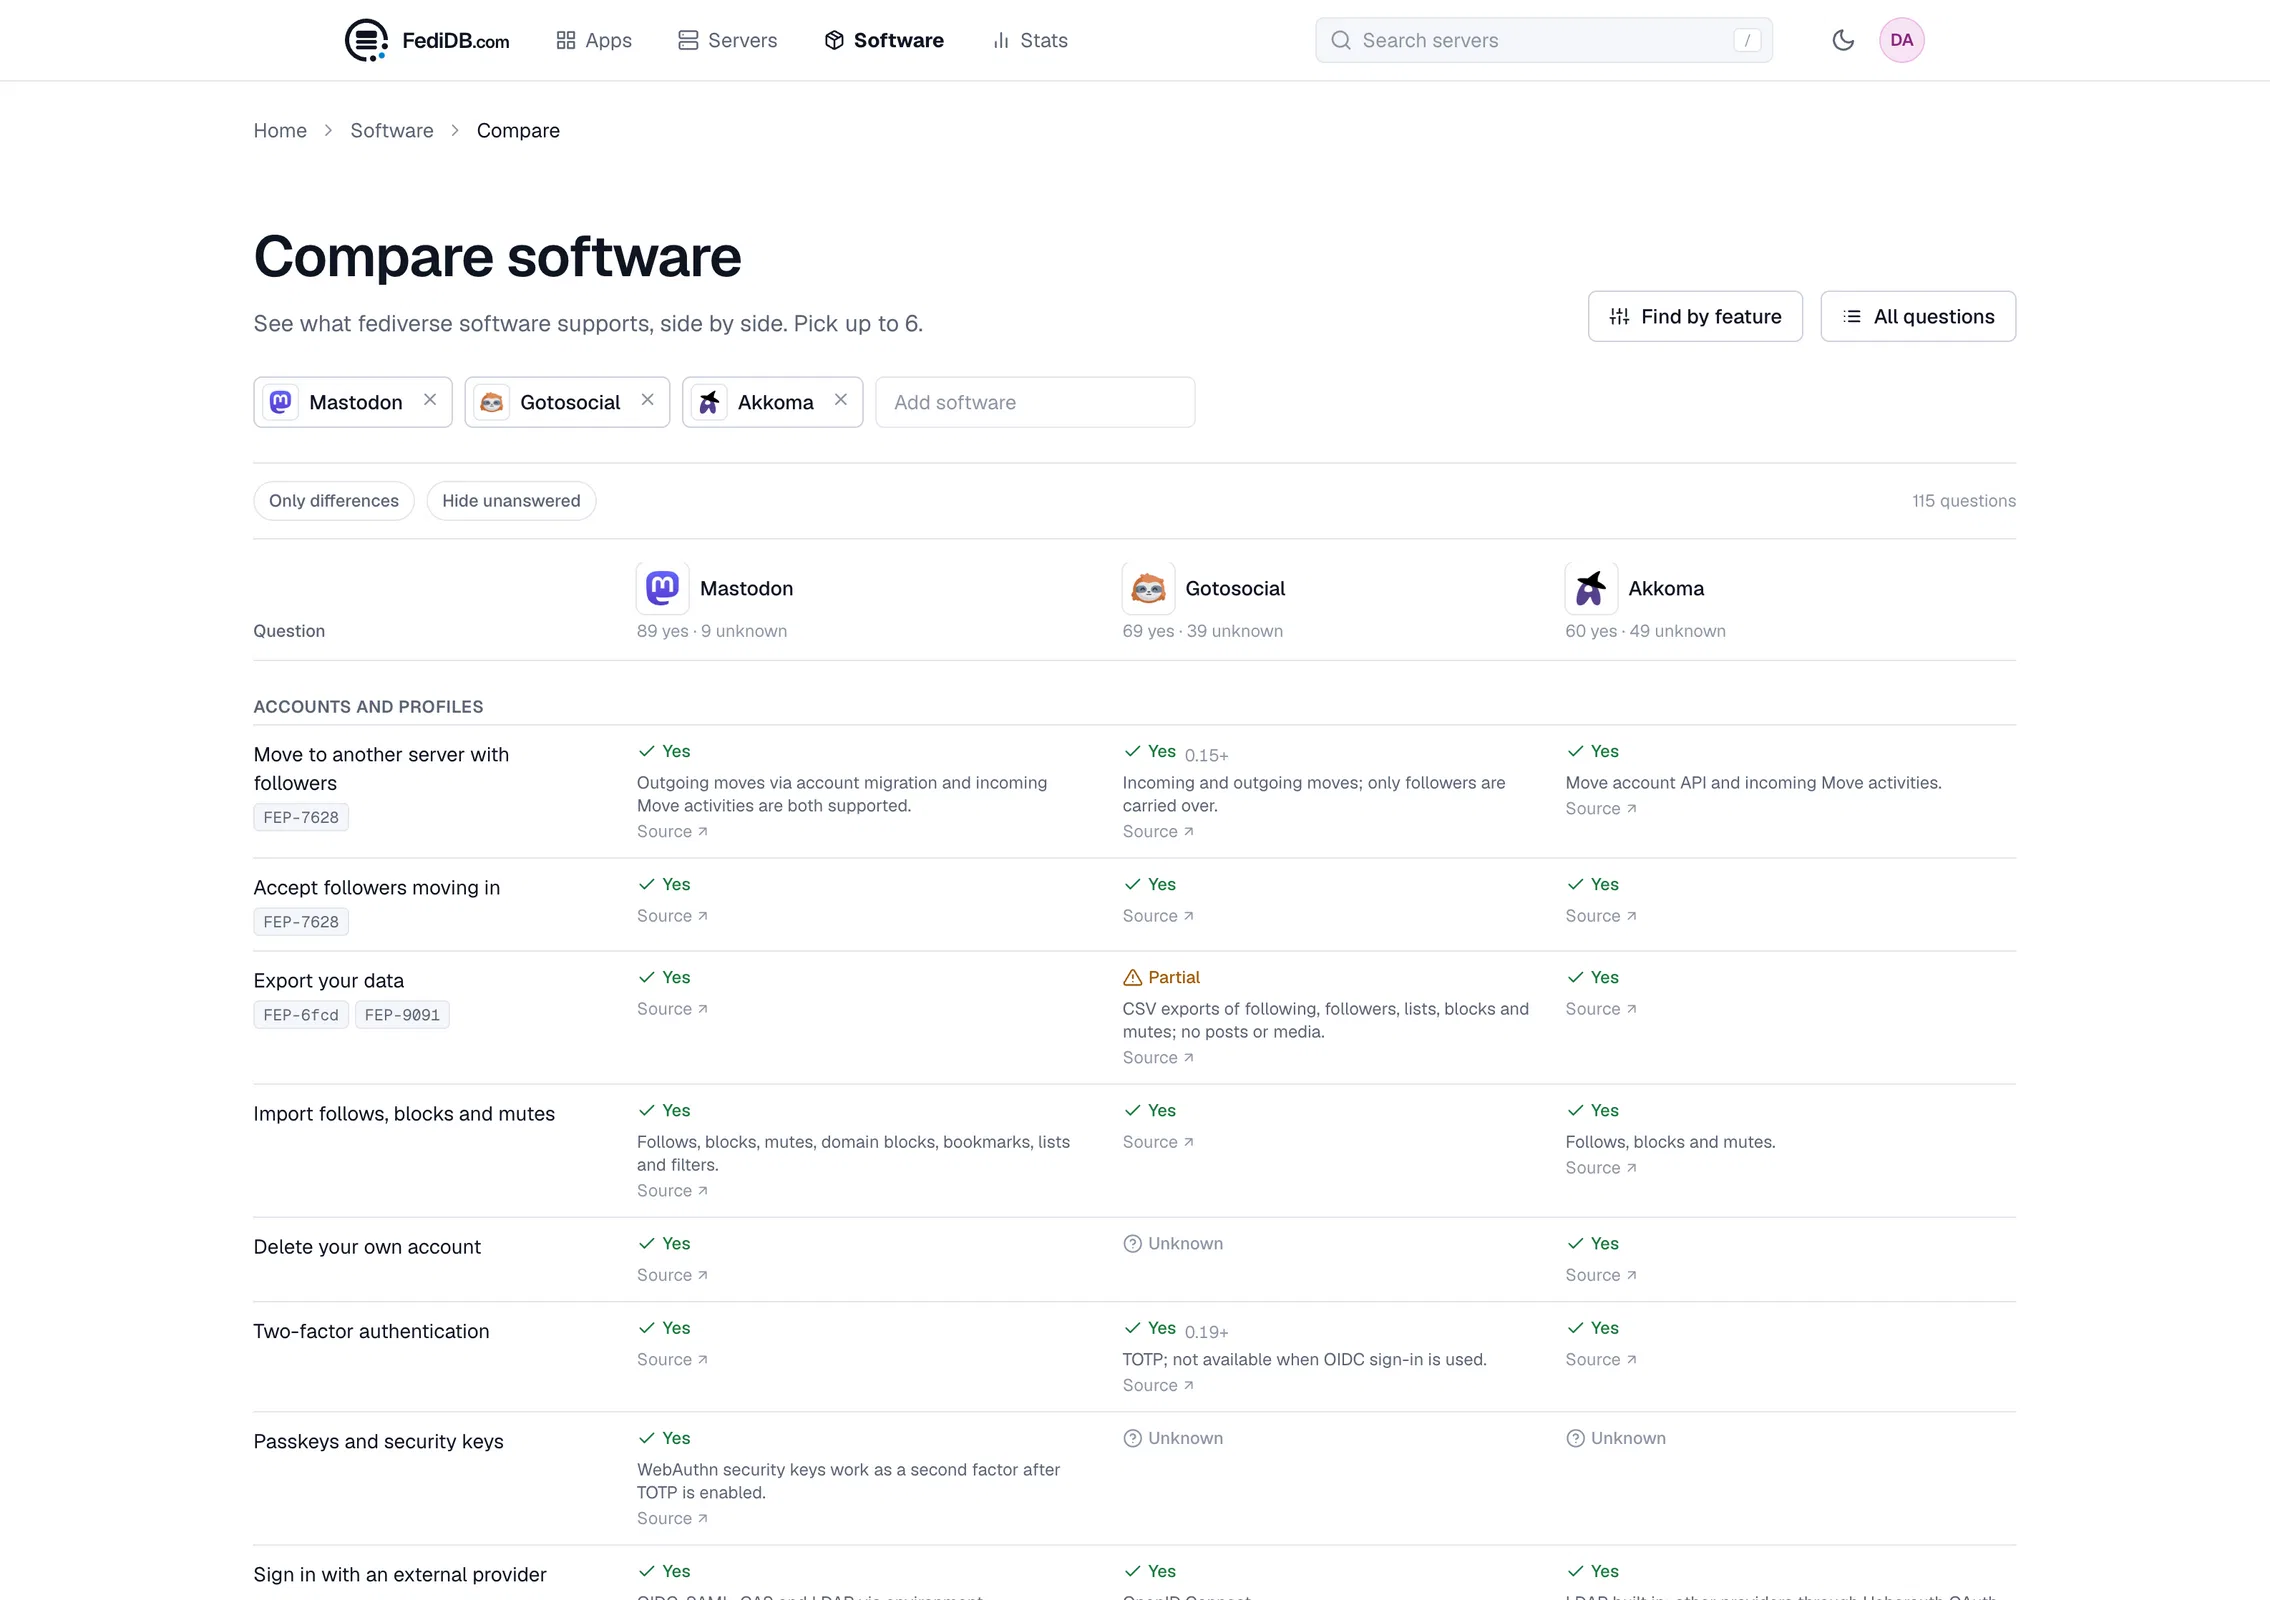Open Akkoma Source for Import follows
Screen dimensions: 2270x1600
coord(1601,1167)
